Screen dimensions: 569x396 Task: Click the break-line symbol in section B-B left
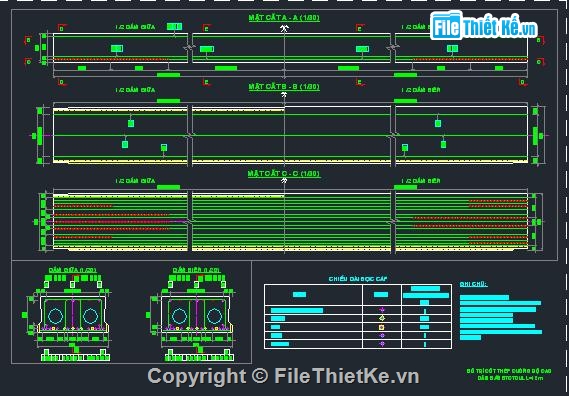point(190,135)
